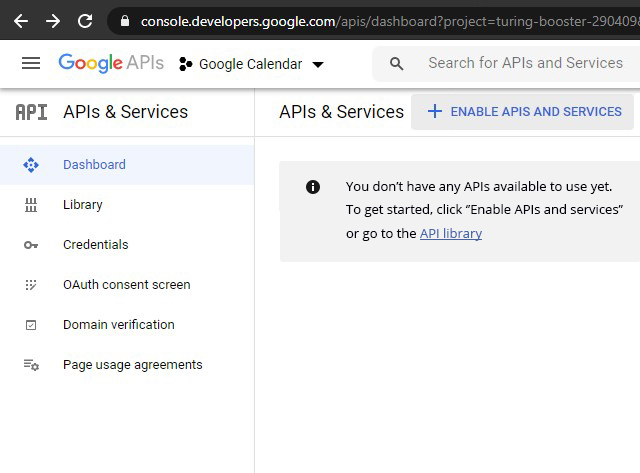Click the Credentials key icon
Image resolution: width=640 pixels, height=473 pixels.
(31, 245)
